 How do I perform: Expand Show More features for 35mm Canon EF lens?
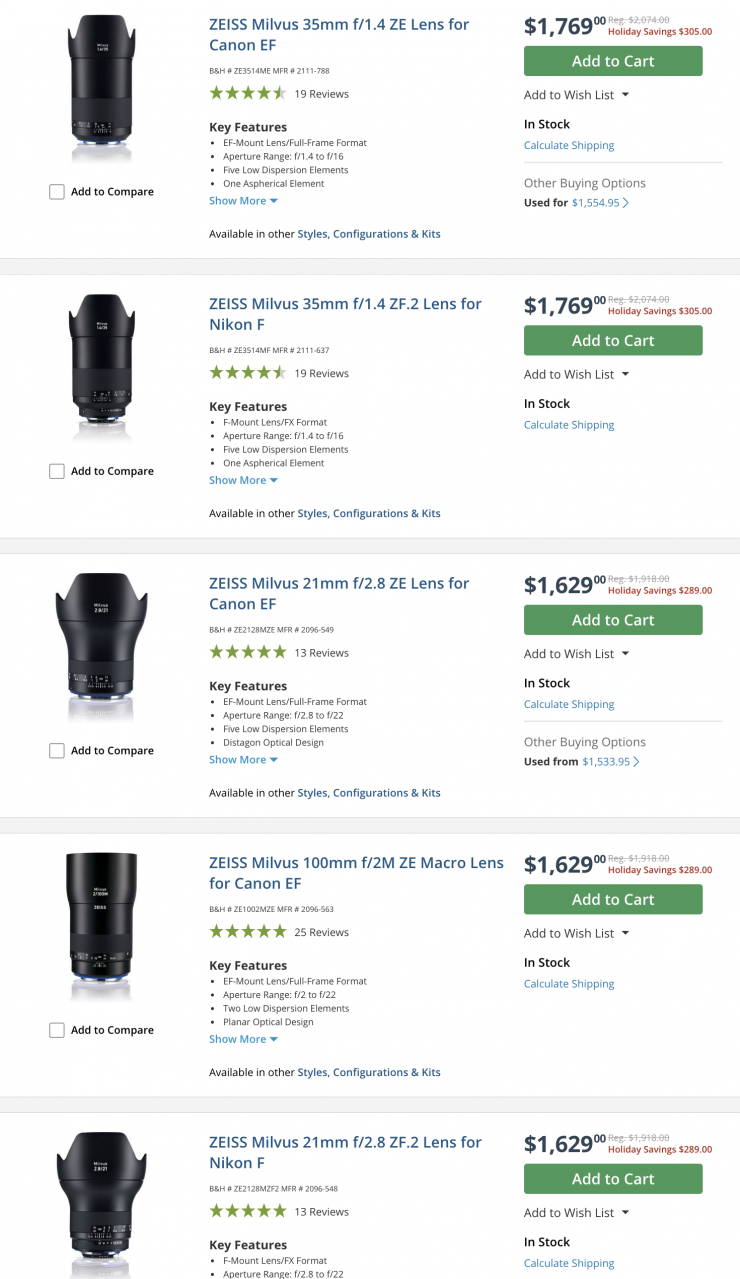(x=243, y=201)
